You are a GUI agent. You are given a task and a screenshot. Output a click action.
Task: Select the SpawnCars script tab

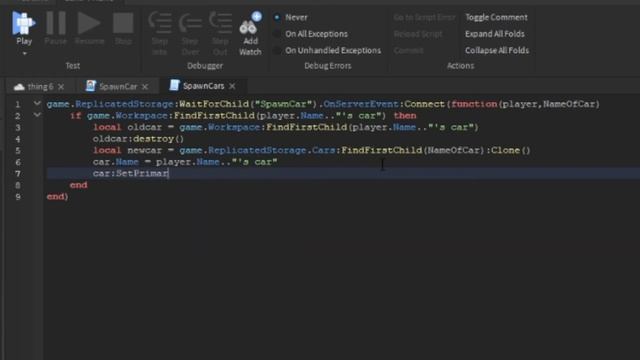point(203,86)
